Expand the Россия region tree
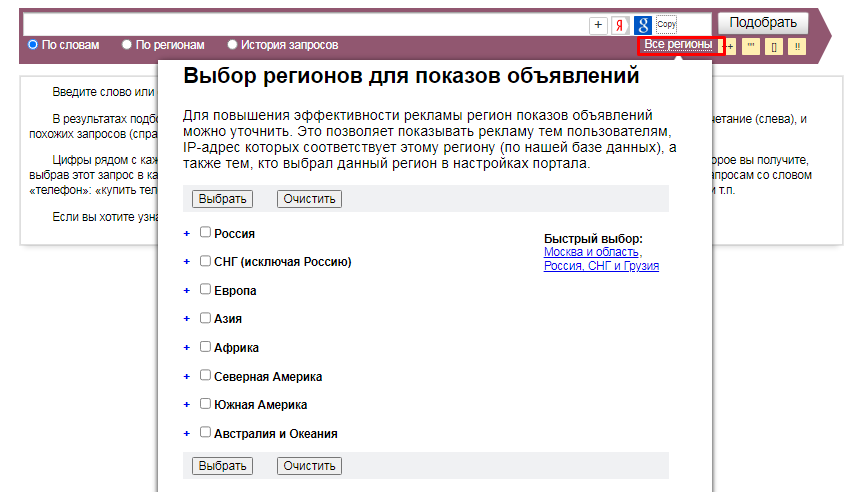849x492 pixels. 186,233
